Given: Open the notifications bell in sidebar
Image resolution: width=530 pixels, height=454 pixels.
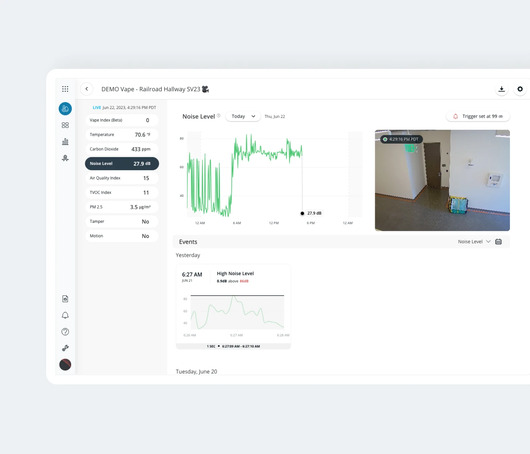Looking at the screenshot, I should pos(65,315).
